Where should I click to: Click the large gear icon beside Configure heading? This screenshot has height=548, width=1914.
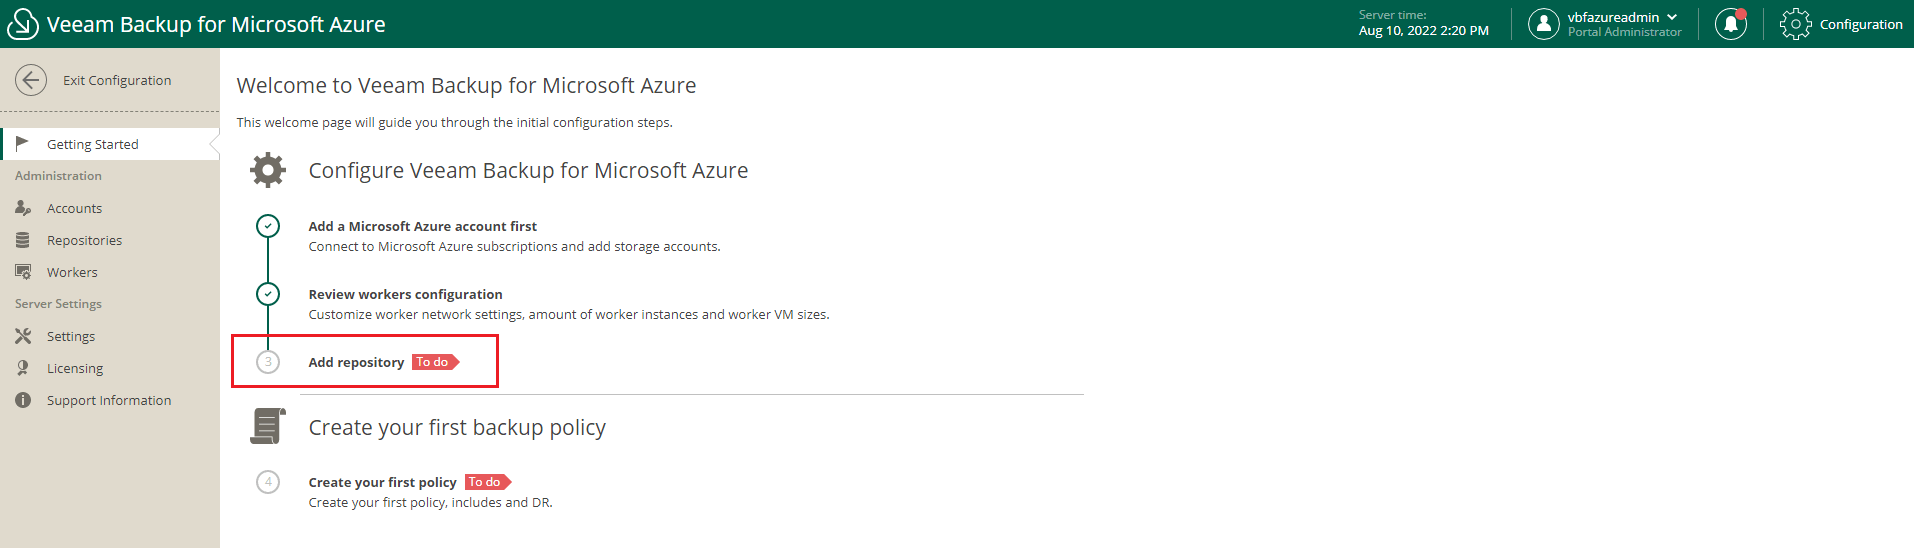coord(268,170)
